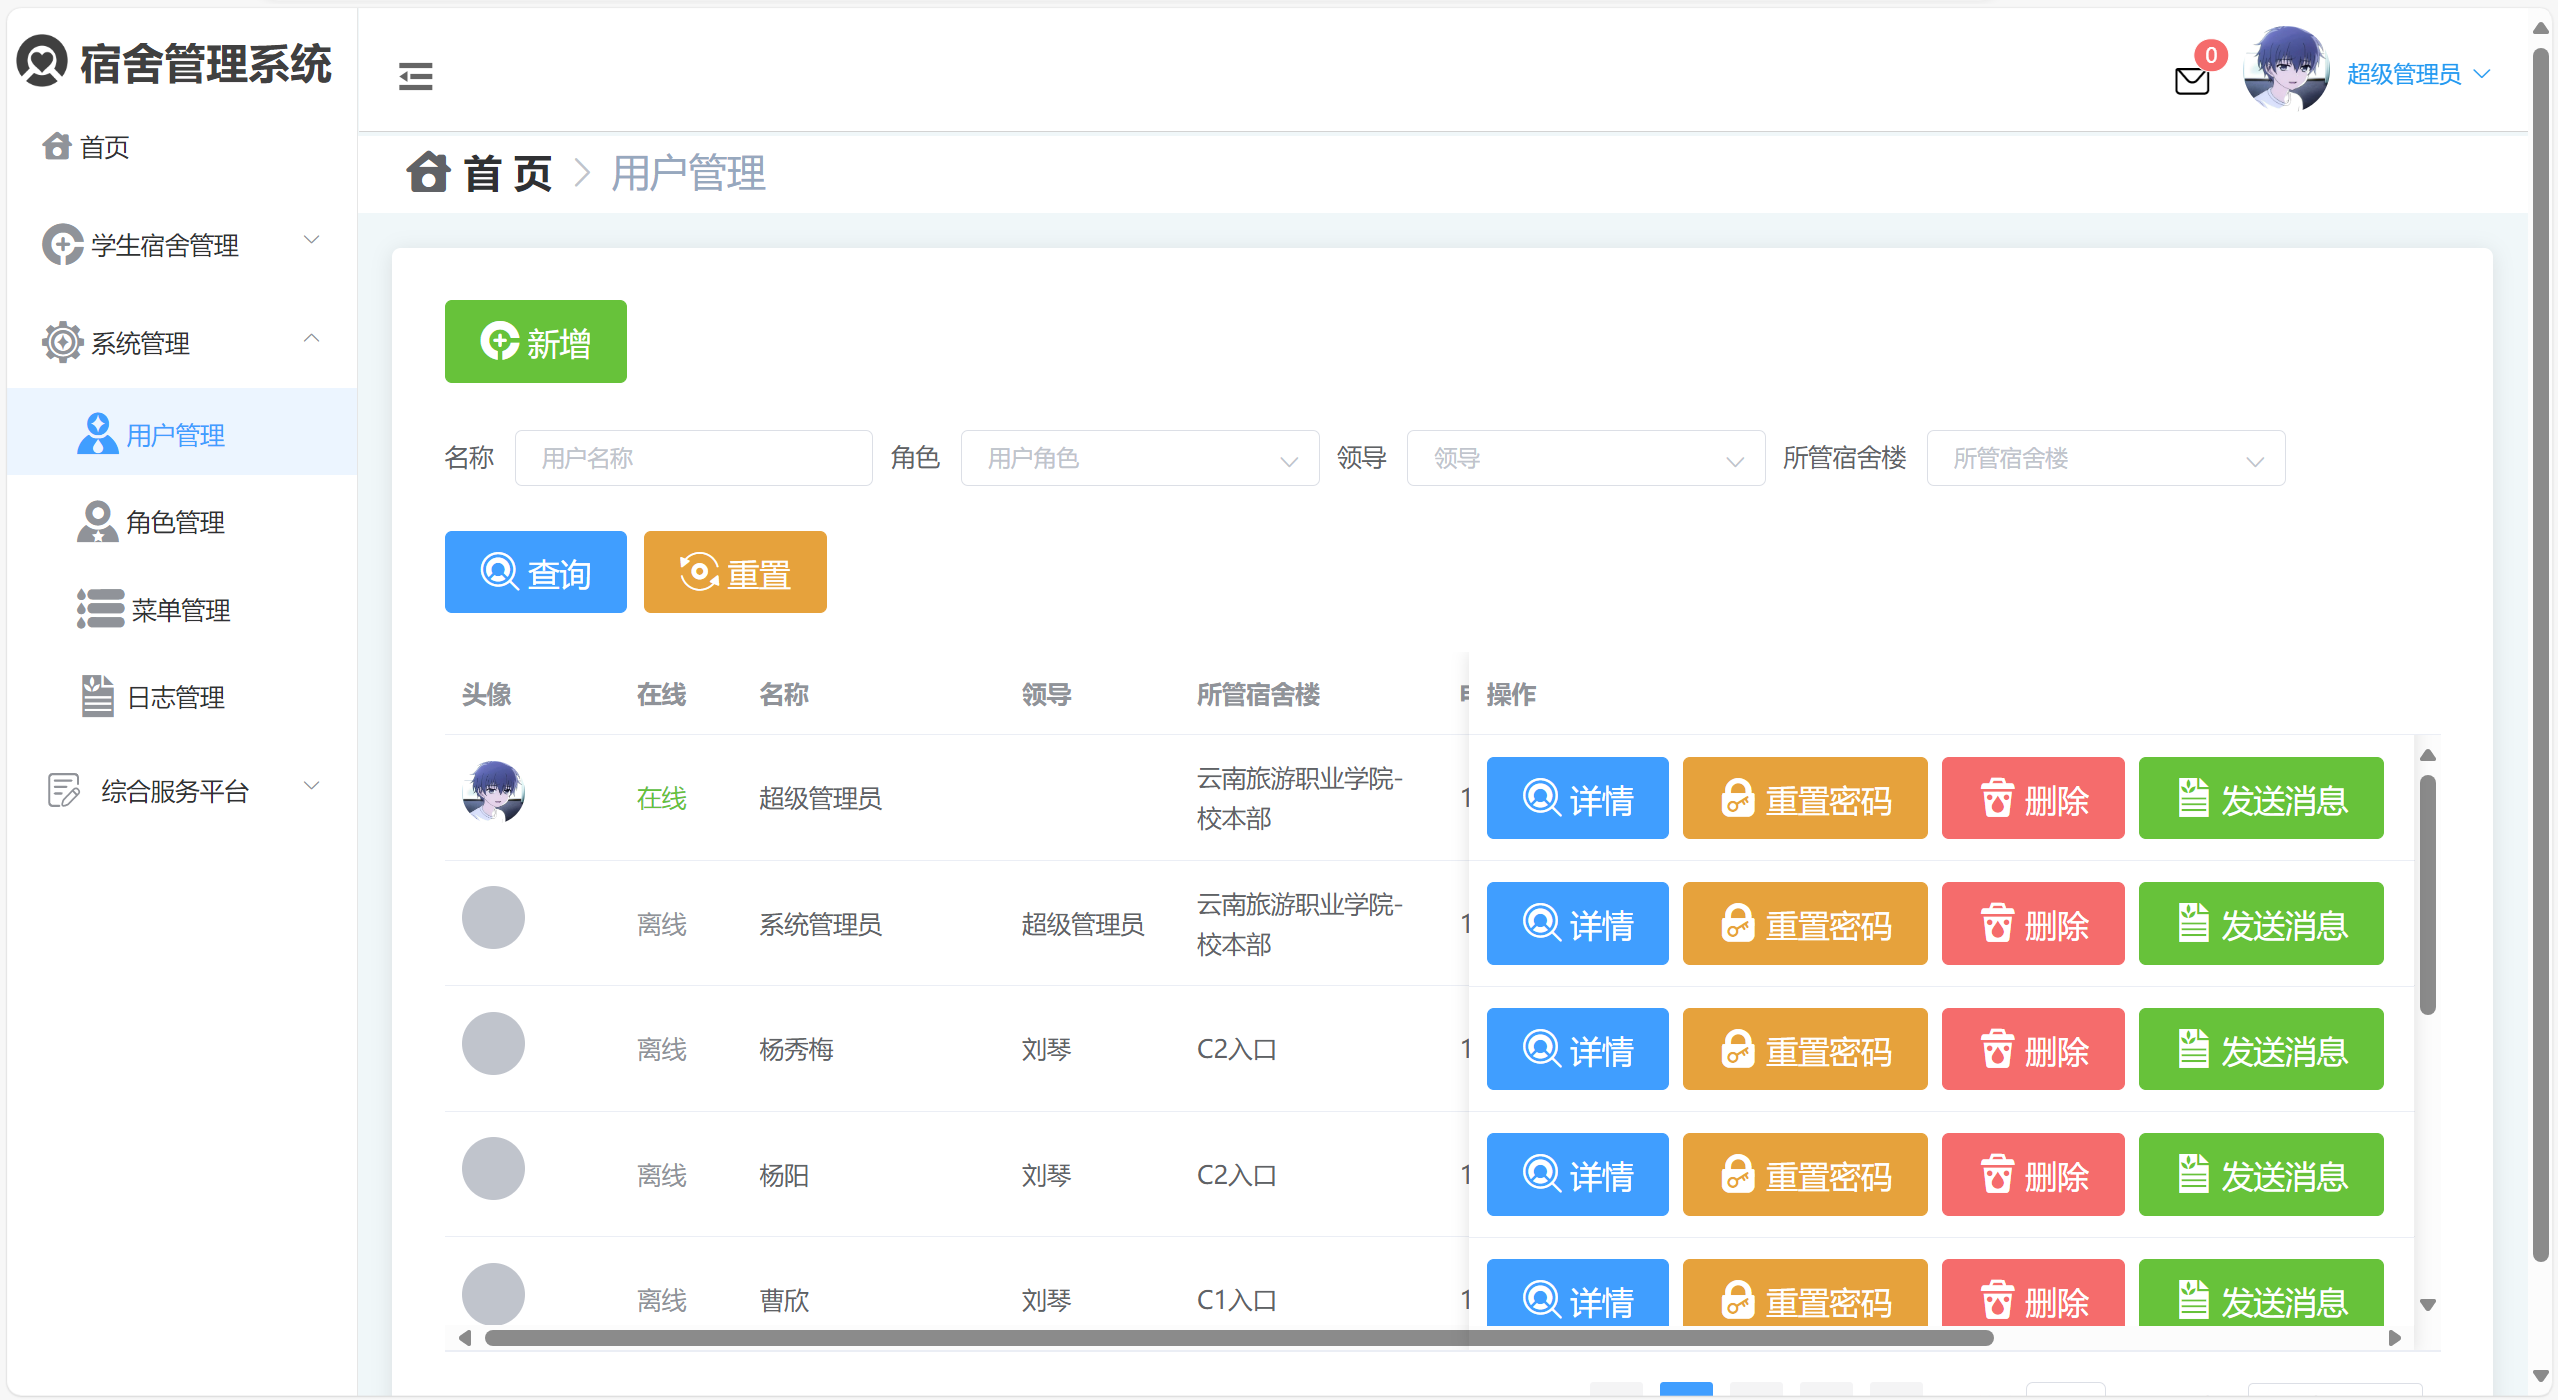
Task: Click the 宿舍管理系统 logo icon
Action: [42, 62]
